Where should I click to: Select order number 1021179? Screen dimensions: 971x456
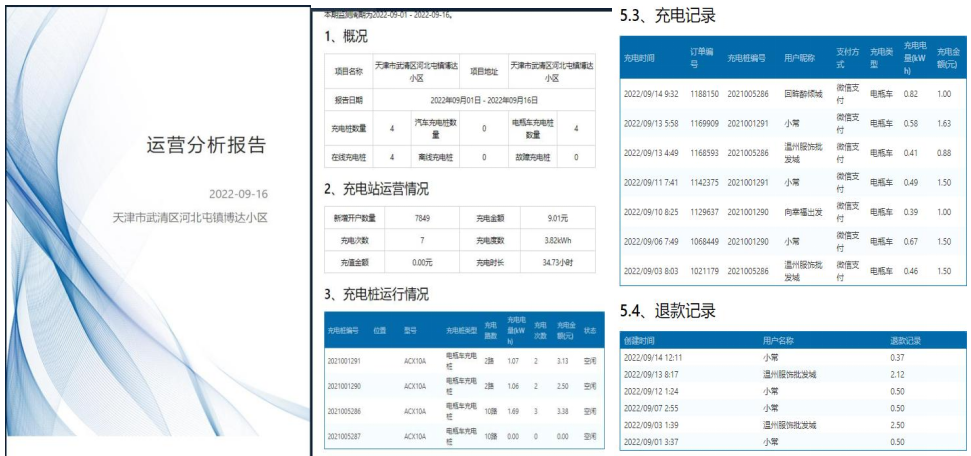[x=704, y=271]
